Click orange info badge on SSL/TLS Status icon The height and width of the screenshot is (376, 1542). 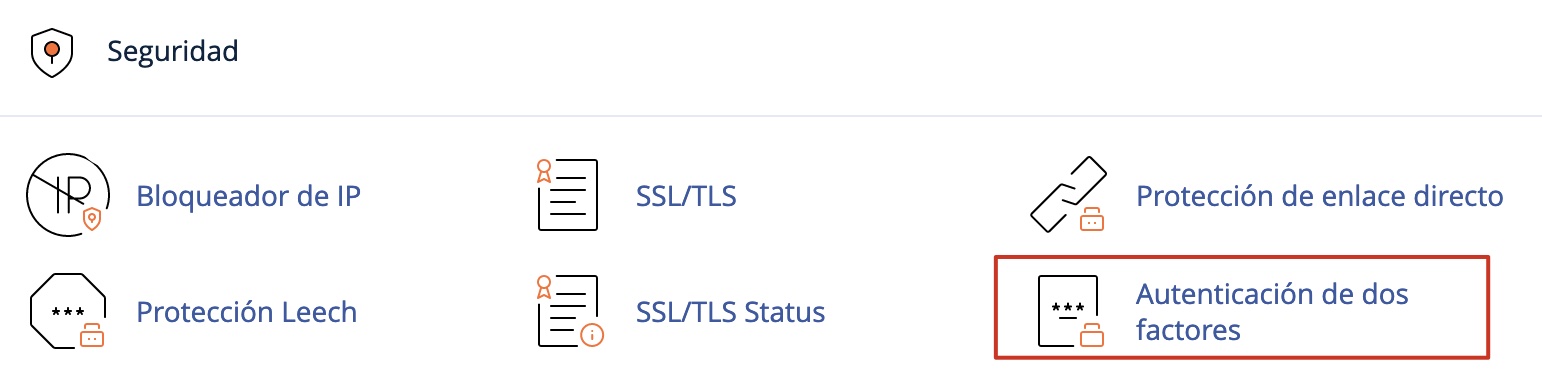[x=592, y=335]
